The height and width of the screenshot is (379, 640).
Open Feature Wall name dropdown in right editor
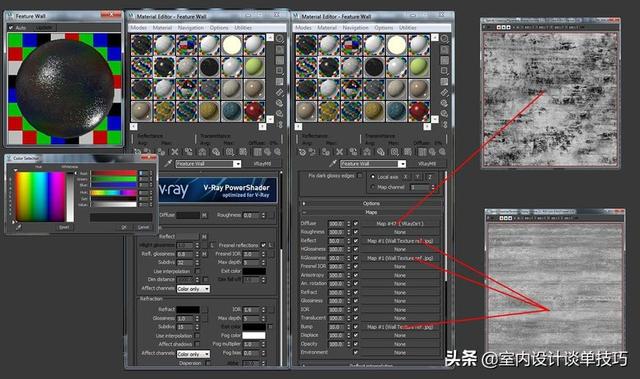click(402, 164)
